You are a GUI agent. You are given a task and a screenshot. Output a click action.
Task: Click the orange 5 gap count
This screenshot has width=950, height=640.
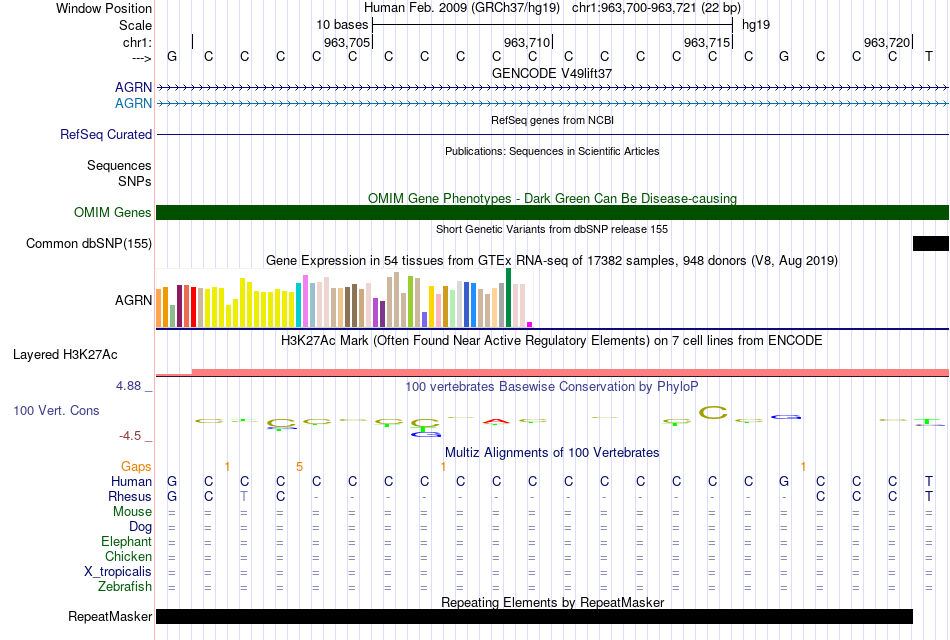(x=299, y=467)
